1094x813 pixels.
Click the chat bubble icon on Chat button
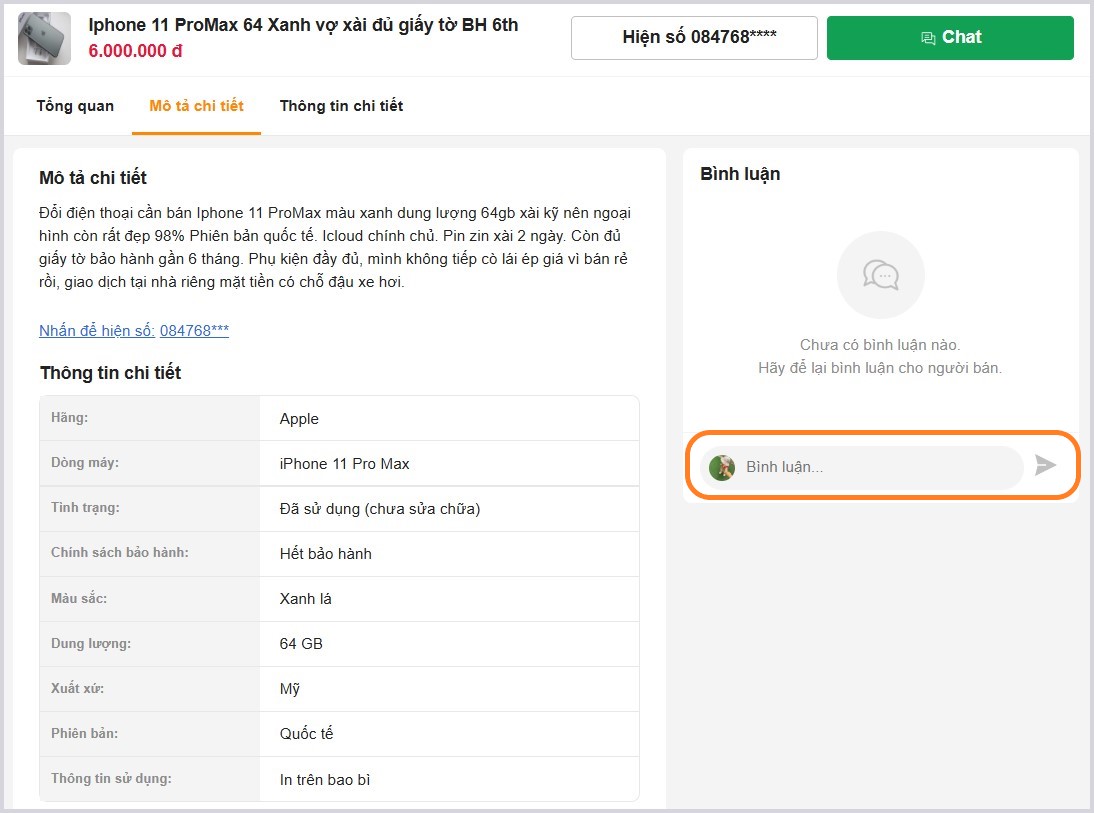(x=928, y=38)
